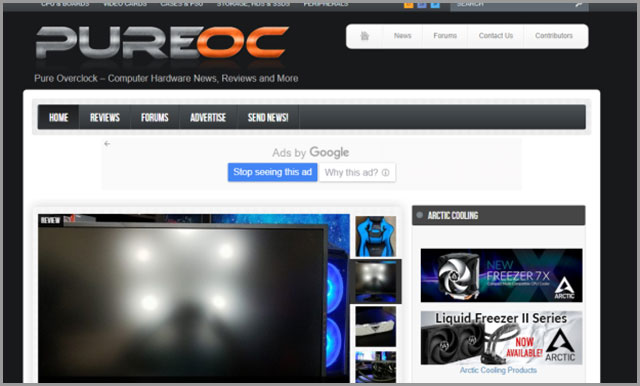Open the Twitter social icon in the top bar
Image resolution: width=640 pixels, height=386 pixels.
click(435, 4)
